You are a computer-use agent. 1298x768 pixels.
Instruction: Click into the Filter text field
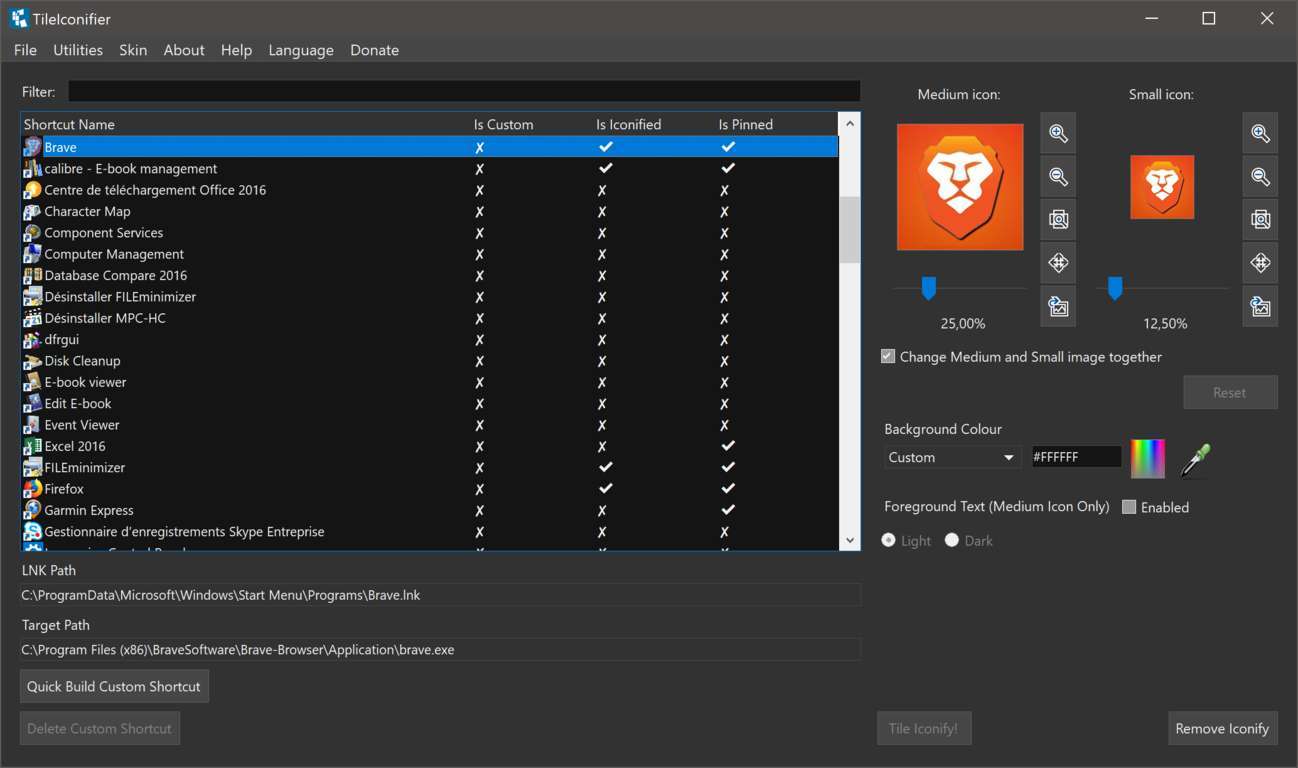pos(464,91)
